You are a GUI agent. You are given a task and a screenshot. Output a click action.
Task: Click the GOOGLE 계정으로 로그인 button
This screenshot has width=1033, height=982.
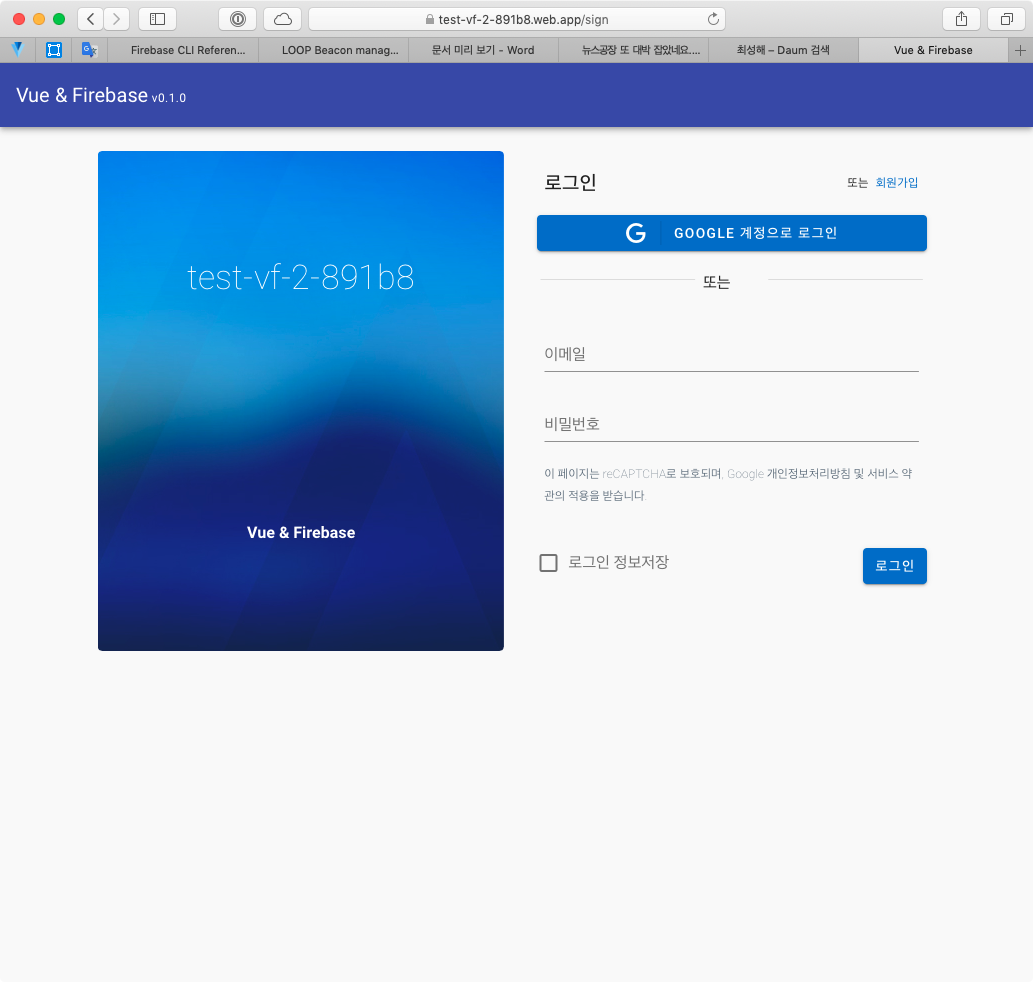(731, 232)
